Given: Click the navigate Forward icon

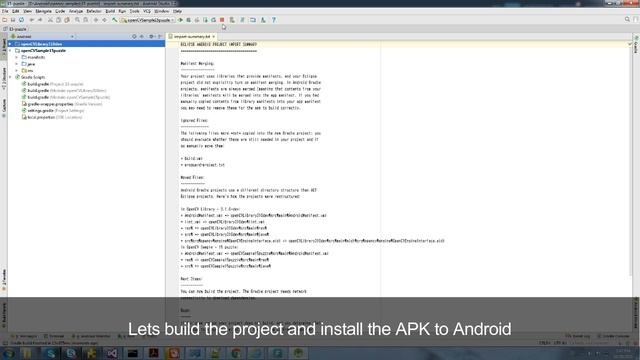Looking at the screenshot, I should tap(104, 20).
